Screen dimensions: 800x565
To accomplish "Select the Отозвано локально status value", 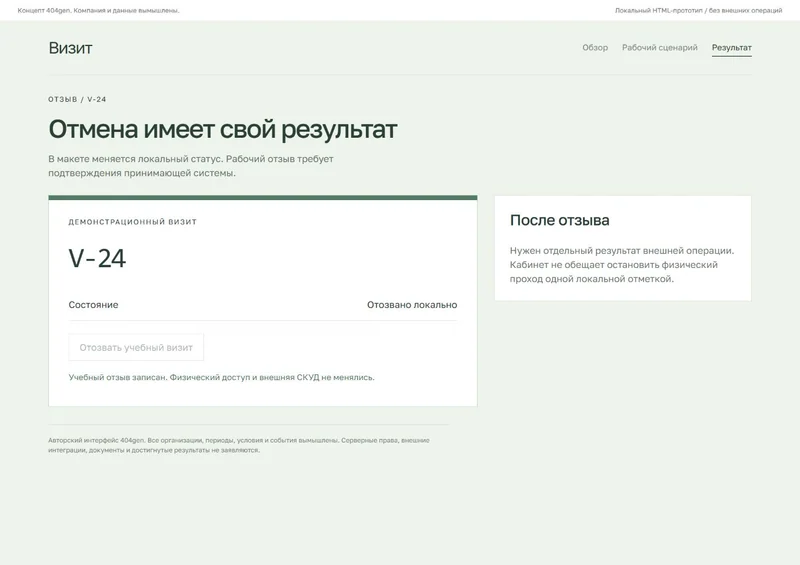I will (412, 305).
